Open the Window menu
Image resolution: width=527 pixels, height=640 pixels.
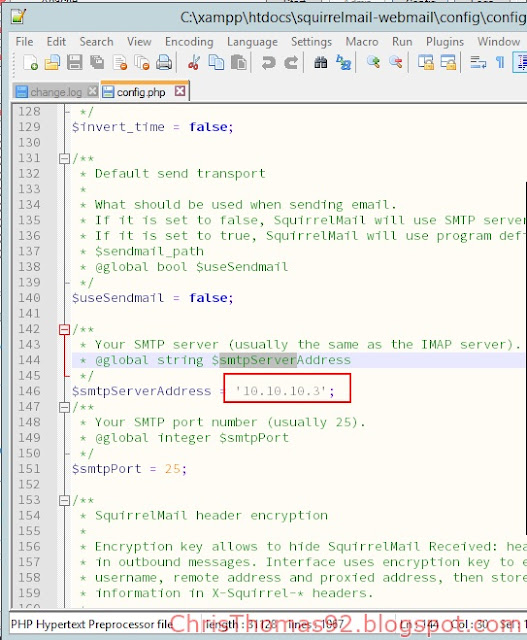(x=499, y=42)
